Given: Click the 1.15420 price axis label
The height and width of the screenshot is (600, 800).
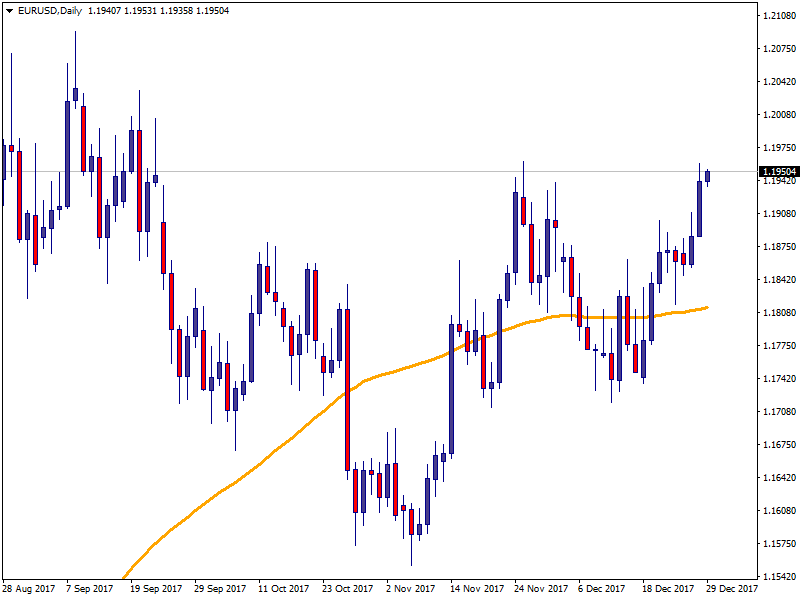Looking at the screenshot, I should (x=778, y=577).
